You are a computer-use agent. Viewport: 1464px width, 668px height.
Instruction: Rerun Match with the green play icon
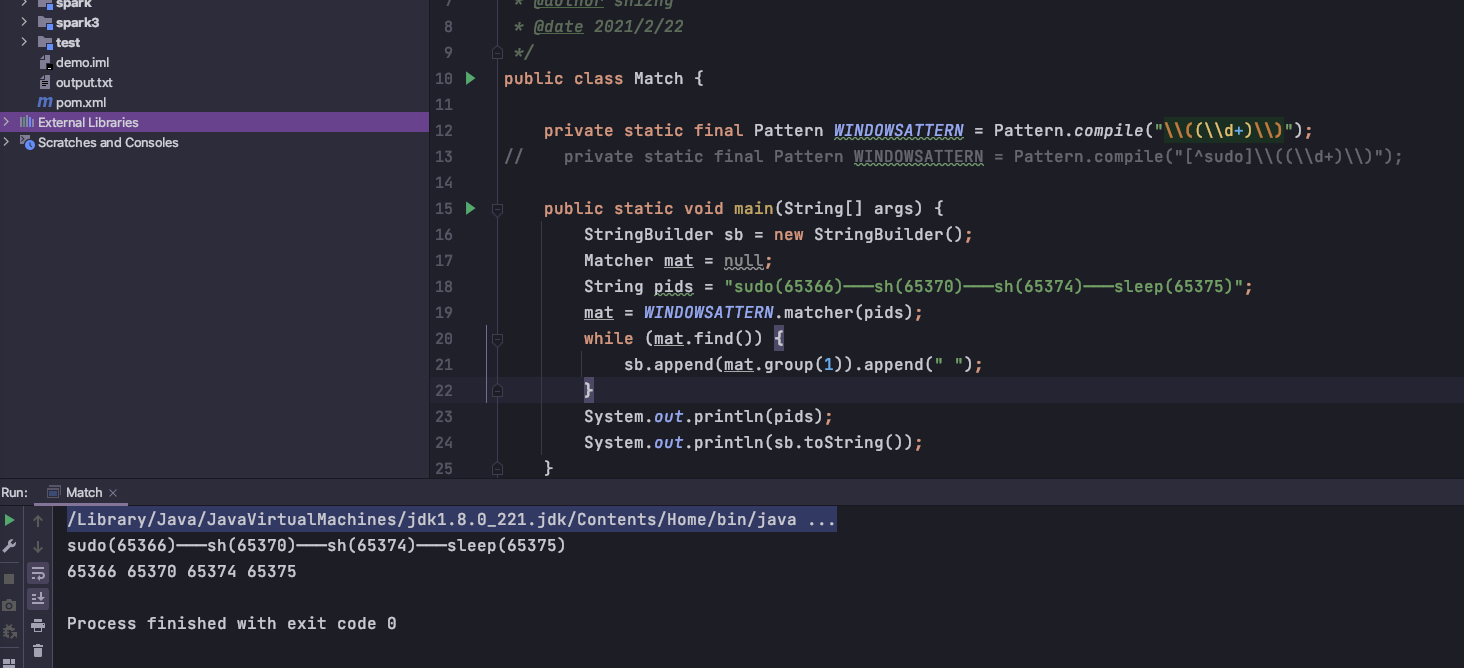9,520
